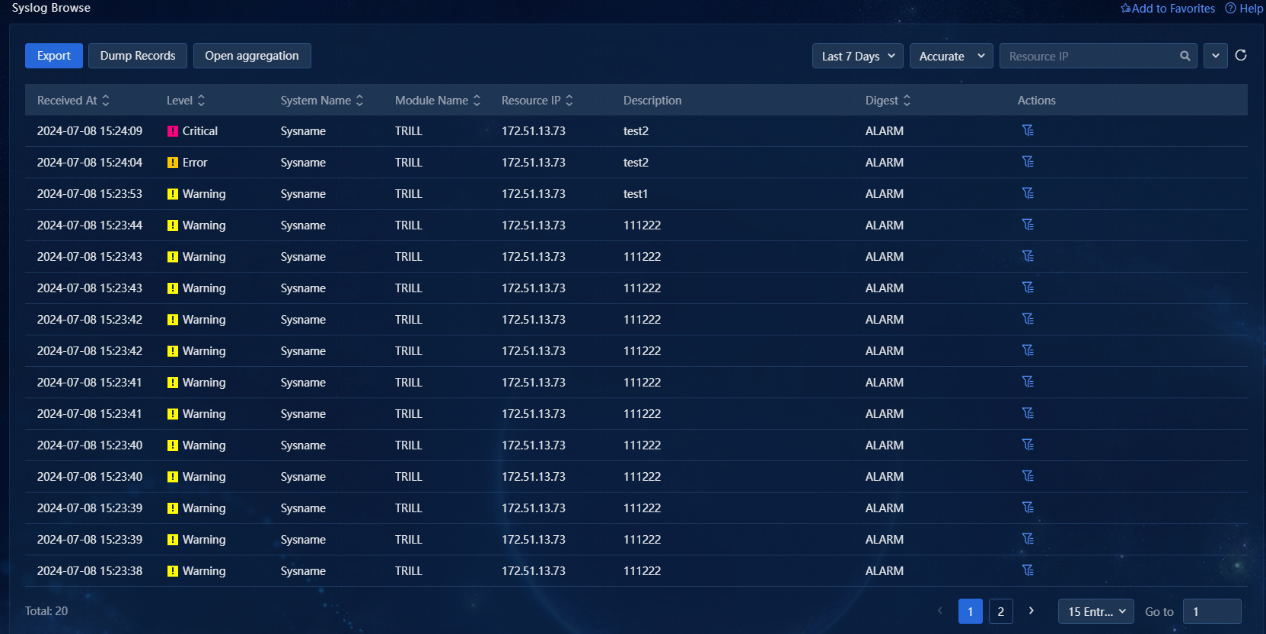1266x634 pixels.
Task: Click the Syslog Browse title
Action: tap(51, 8)
